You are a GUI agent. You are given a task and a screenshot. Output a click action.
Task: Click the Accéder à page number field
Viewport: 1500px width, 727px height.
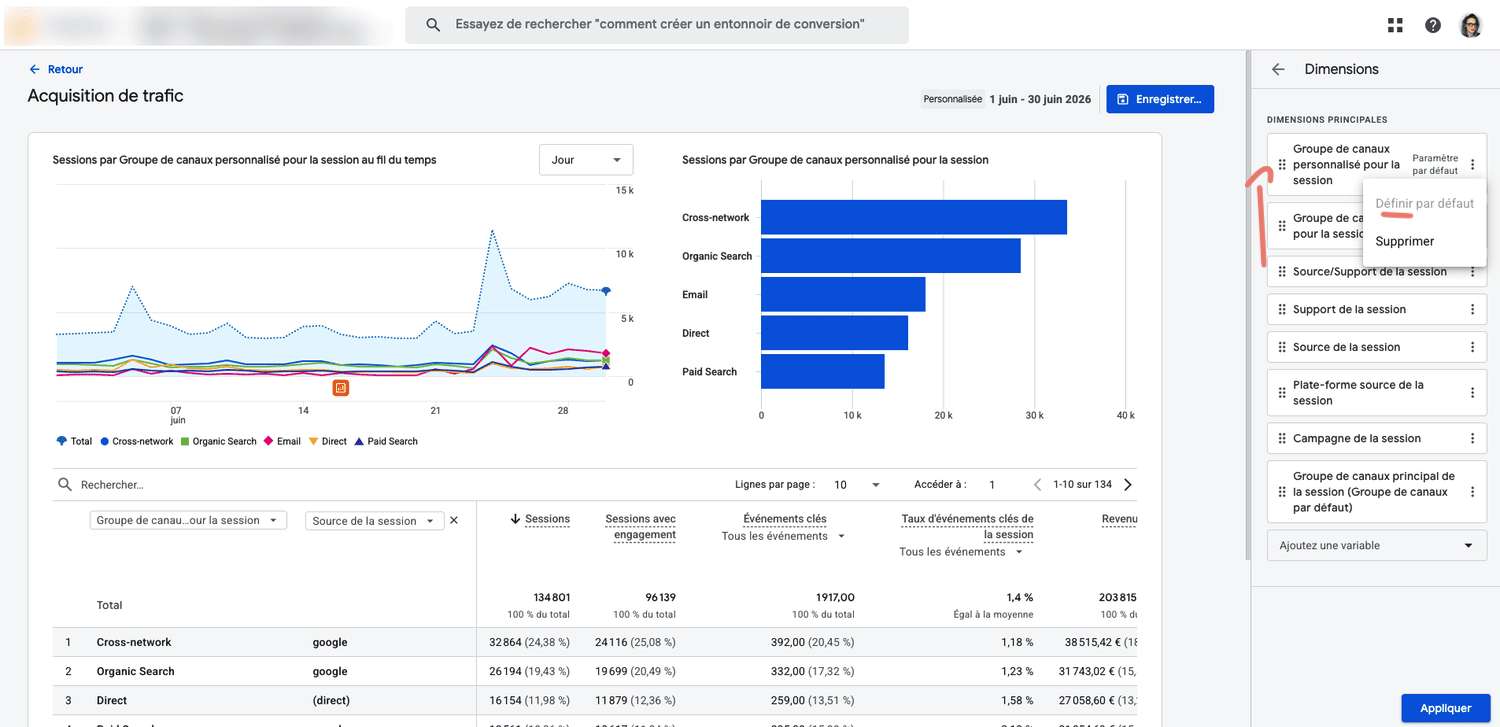click(992, 485)
